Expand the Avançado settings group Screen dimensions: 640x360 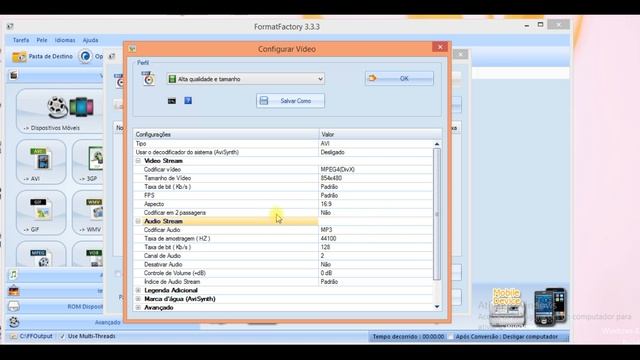pyautogui.click(x=138, y=307)
